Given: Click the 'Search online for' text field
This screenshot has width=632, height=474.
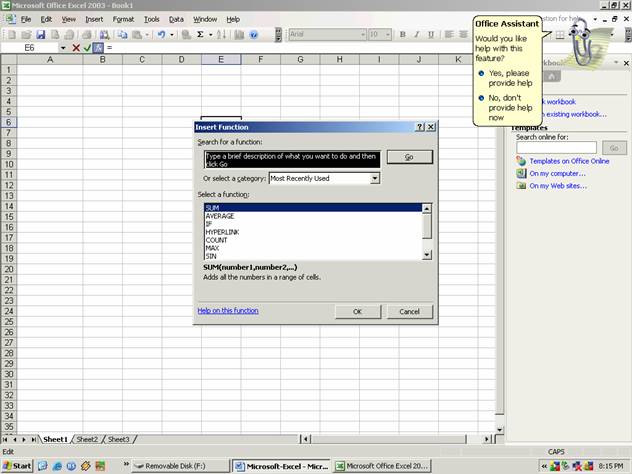Looking at the screenshot, I should click(556, 148).
